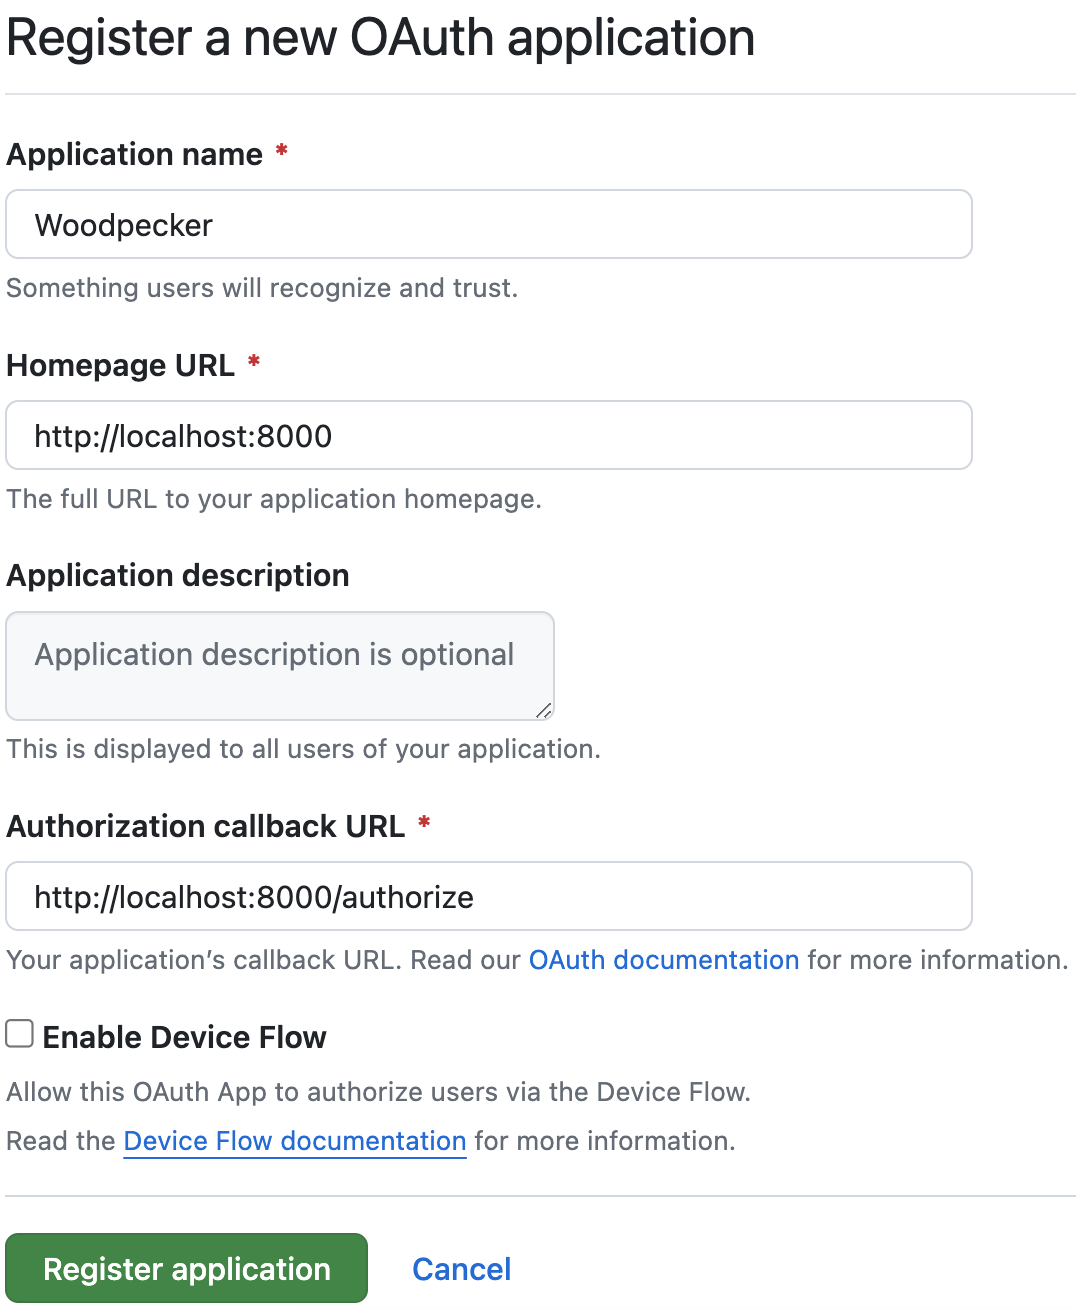The width and height of the screenshot is (1076, 1310).
Task: Click Cancel to abandon registration
Action: coord(461,1268)
